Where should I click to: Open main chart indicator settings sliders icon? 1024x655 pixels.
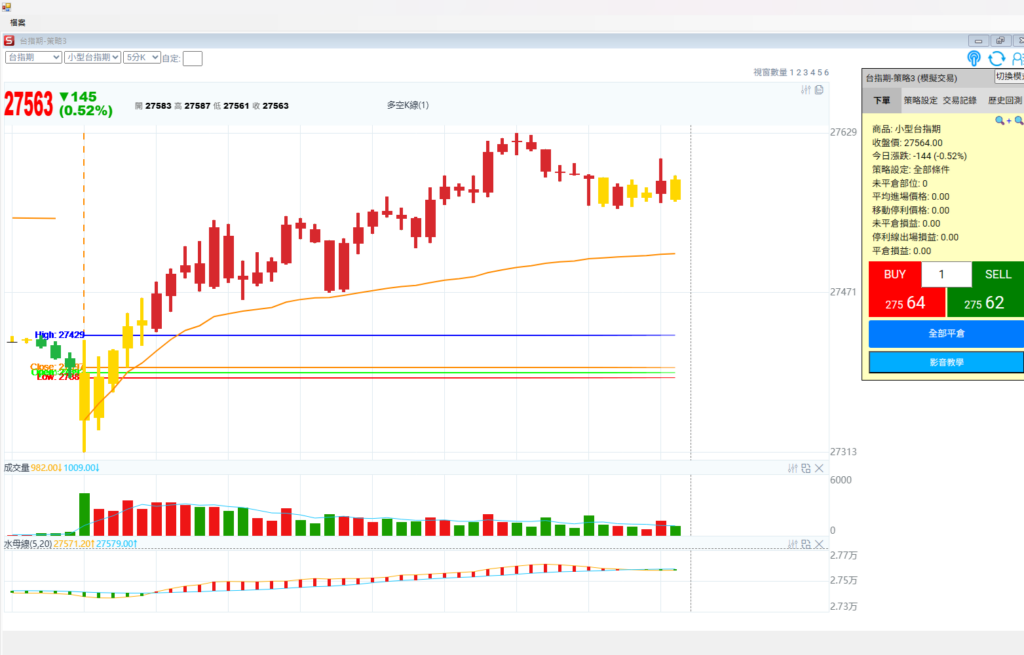806,90
